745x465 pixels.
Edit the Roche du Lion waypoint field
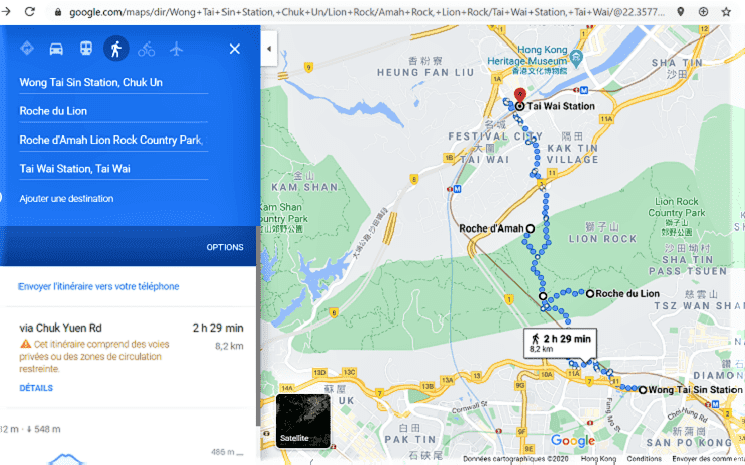(114, 111)
